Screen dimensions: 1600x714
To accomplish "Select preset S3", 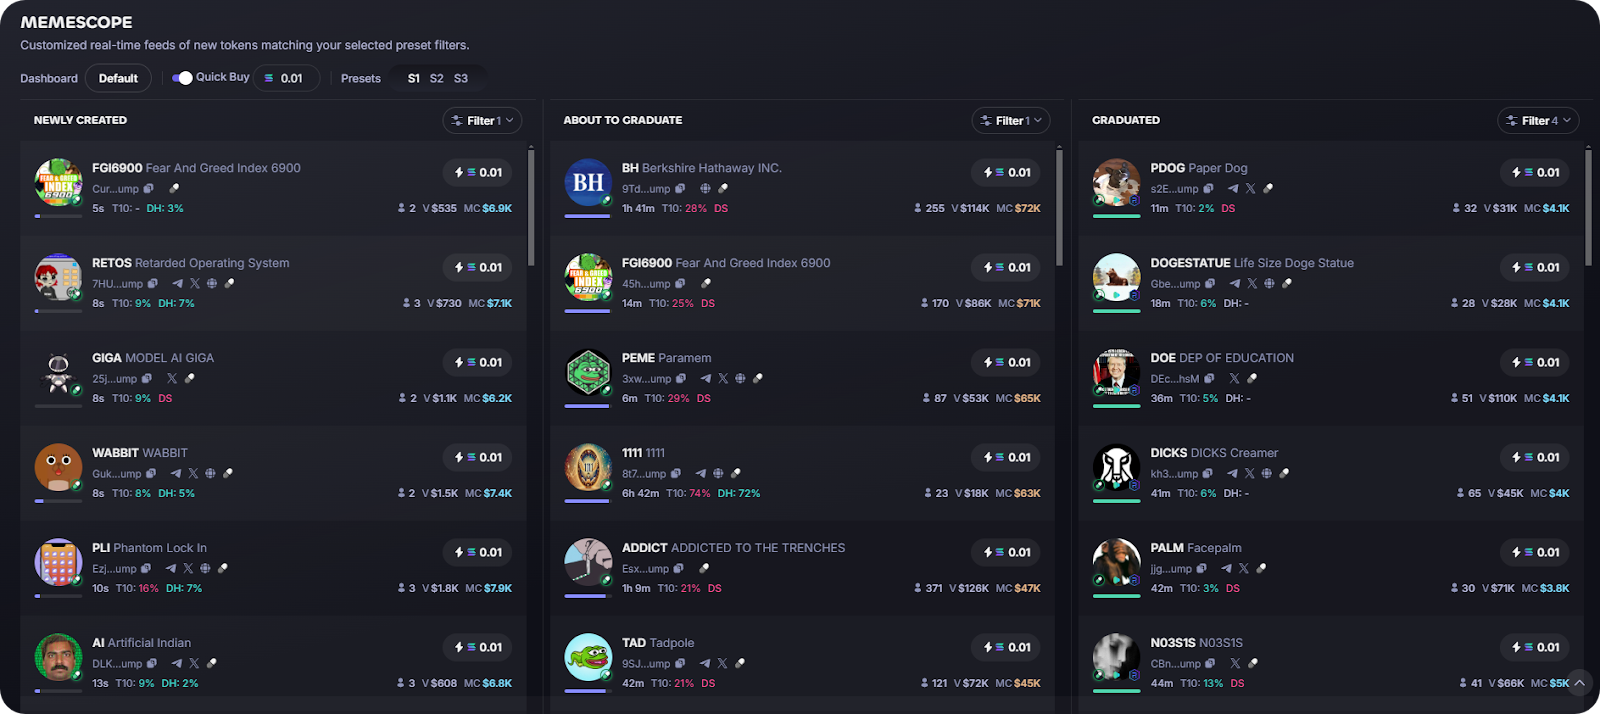I will coord(461,78).
